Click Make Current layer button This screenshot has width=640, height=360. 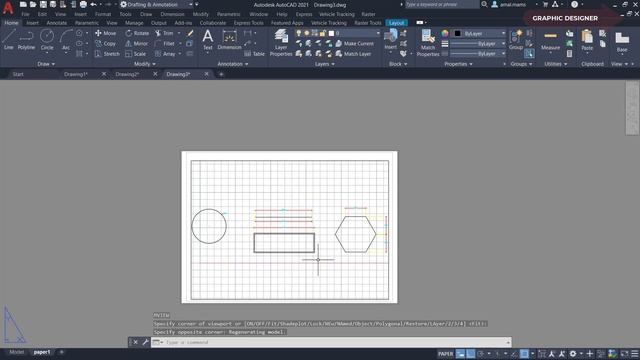click(355, 43)
